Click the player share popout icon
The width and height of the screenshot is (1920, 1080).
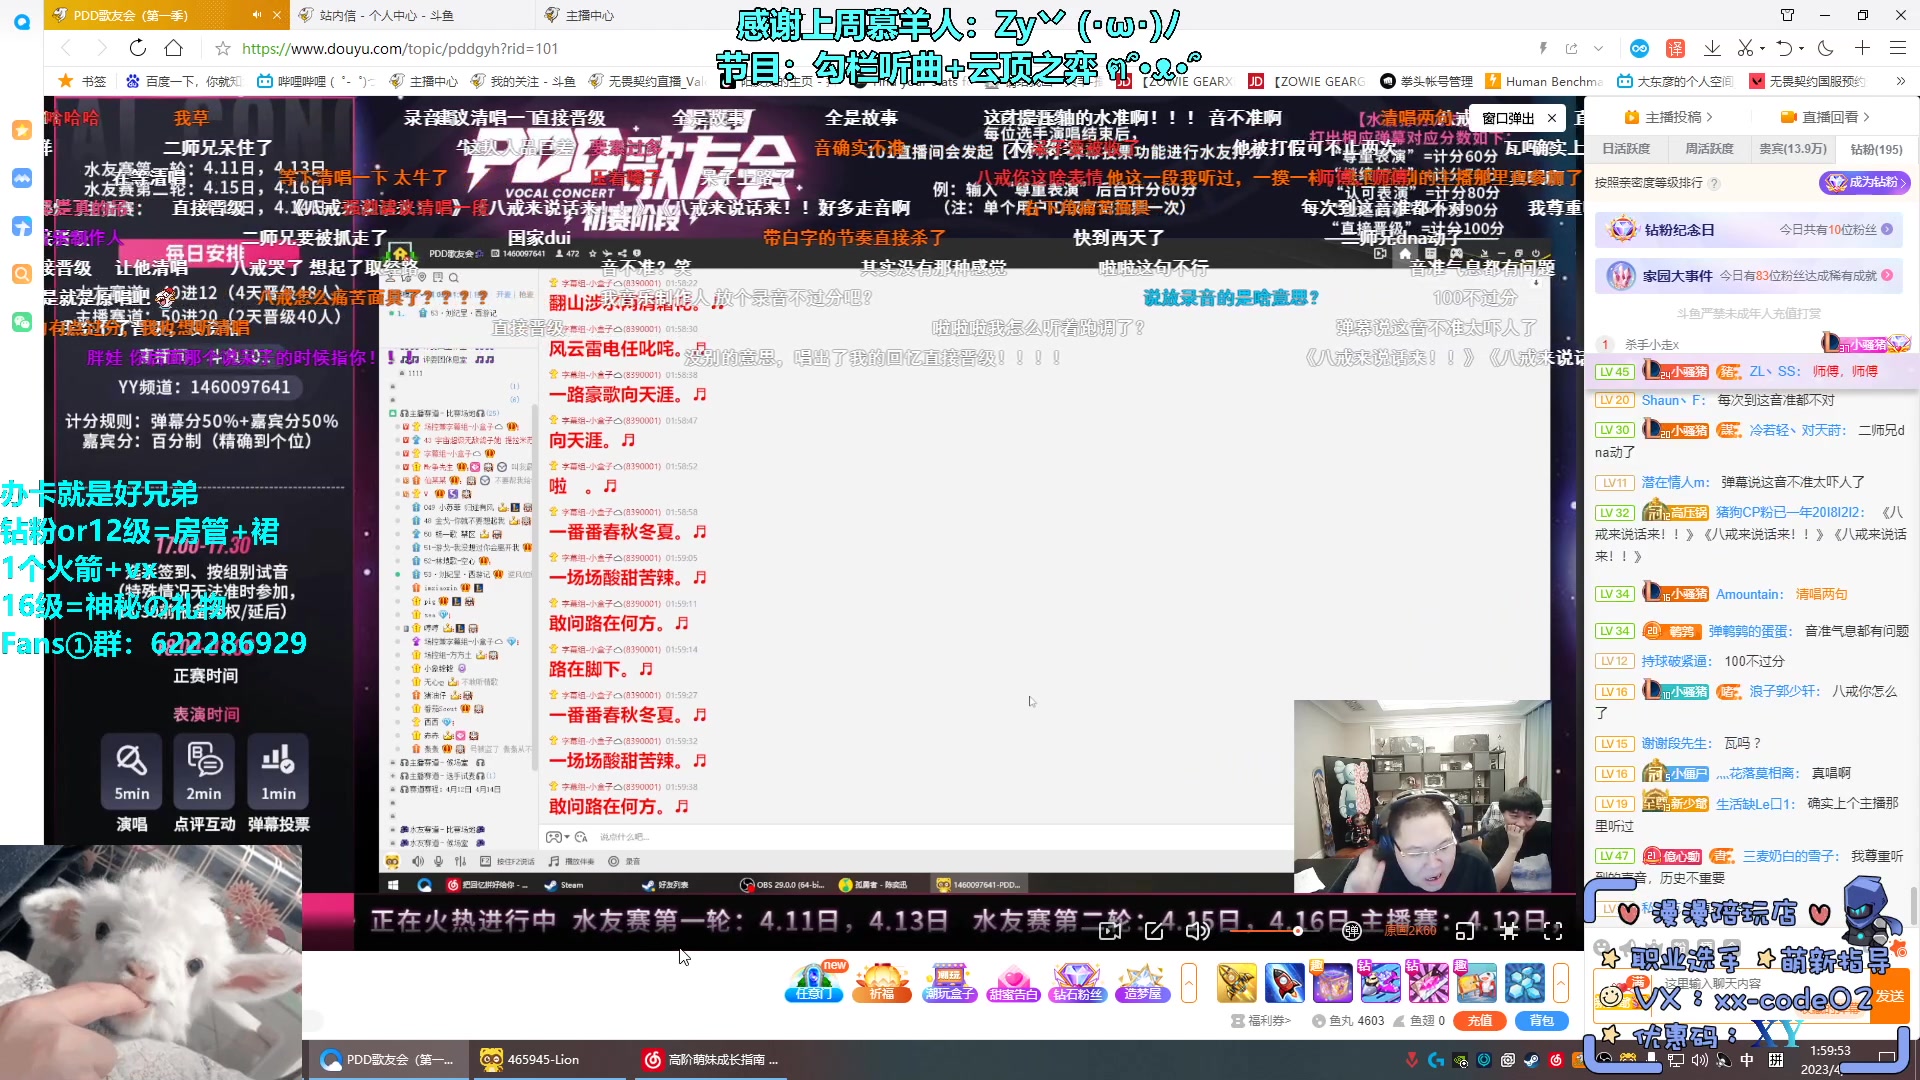click(1154, 932)
